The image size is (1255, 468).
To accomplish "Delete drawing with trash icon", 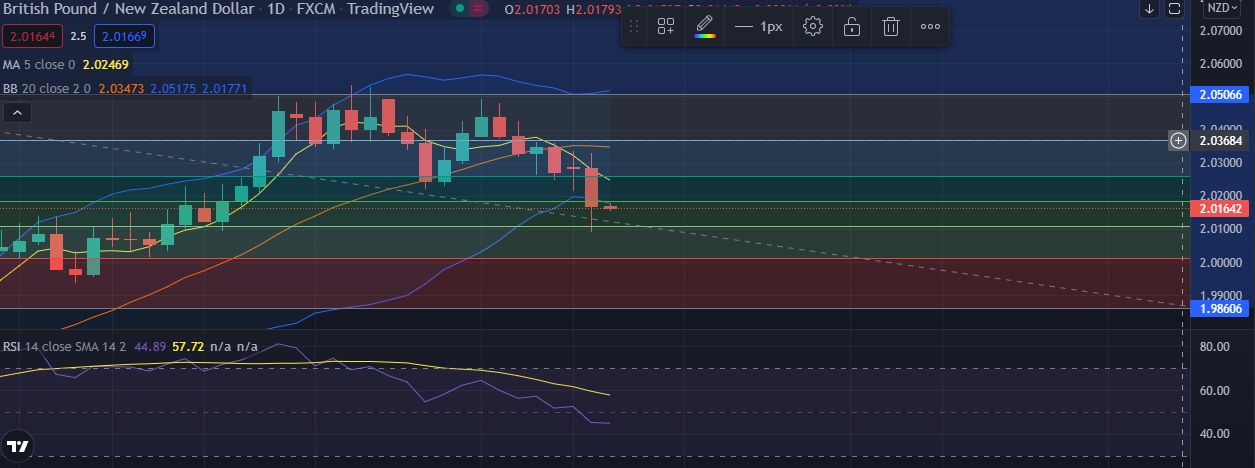I will pyautogui.click(x=889, y=27).
